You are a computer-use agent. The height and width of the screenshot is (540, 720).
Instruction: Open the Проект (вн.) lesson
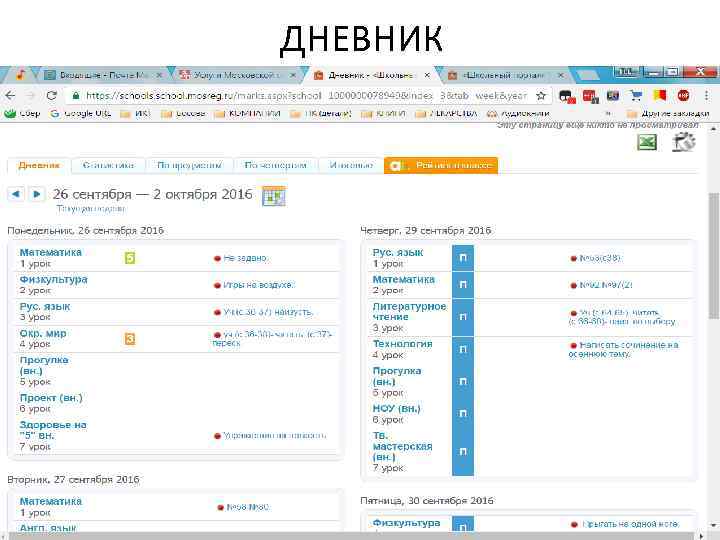click(x=51, y=398)
